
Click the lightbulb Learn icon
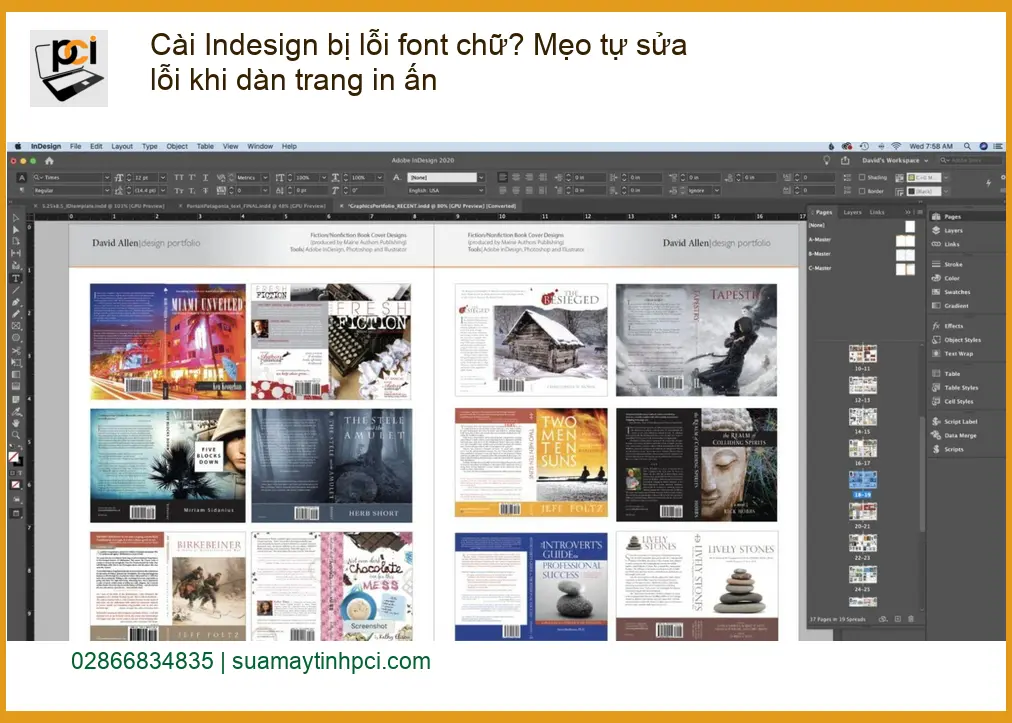pyautogui.click(x=827, y=160)
